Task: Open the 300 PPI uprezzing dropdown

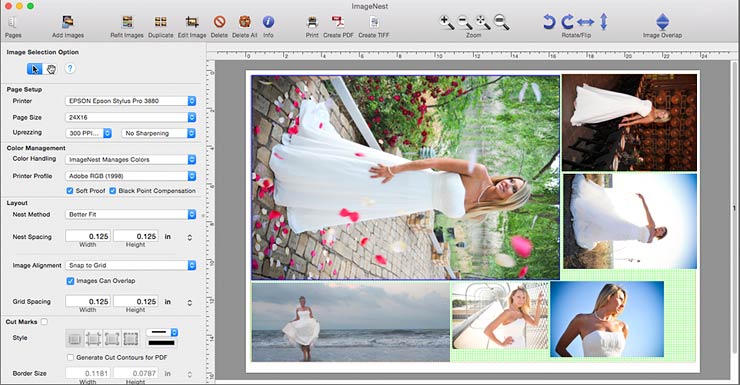Action: (x=89, y=133)
